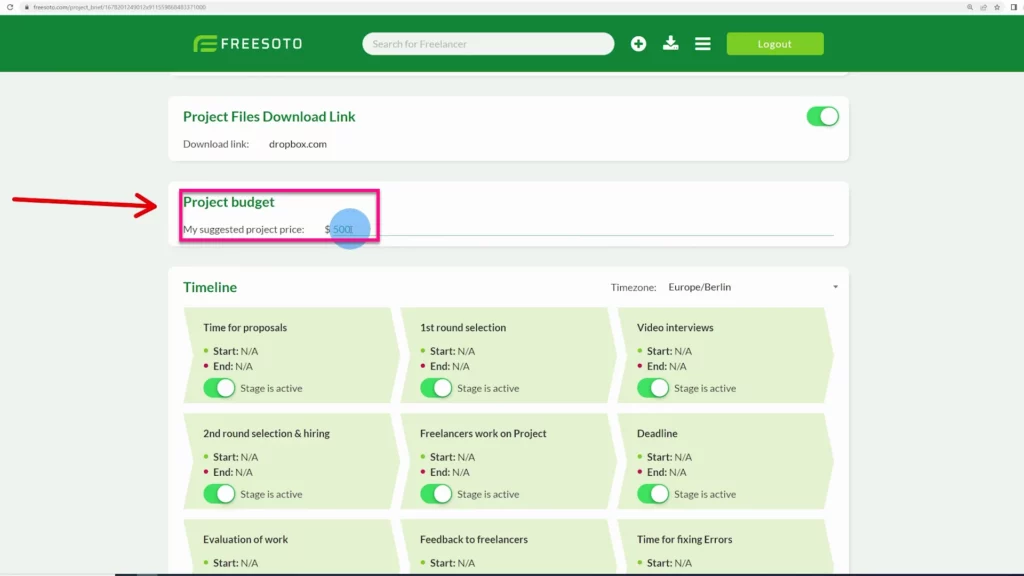This screenshot has width=1024, height=576.
Task: Click 2nd round selection Start N/A
Action: point(235,456)
